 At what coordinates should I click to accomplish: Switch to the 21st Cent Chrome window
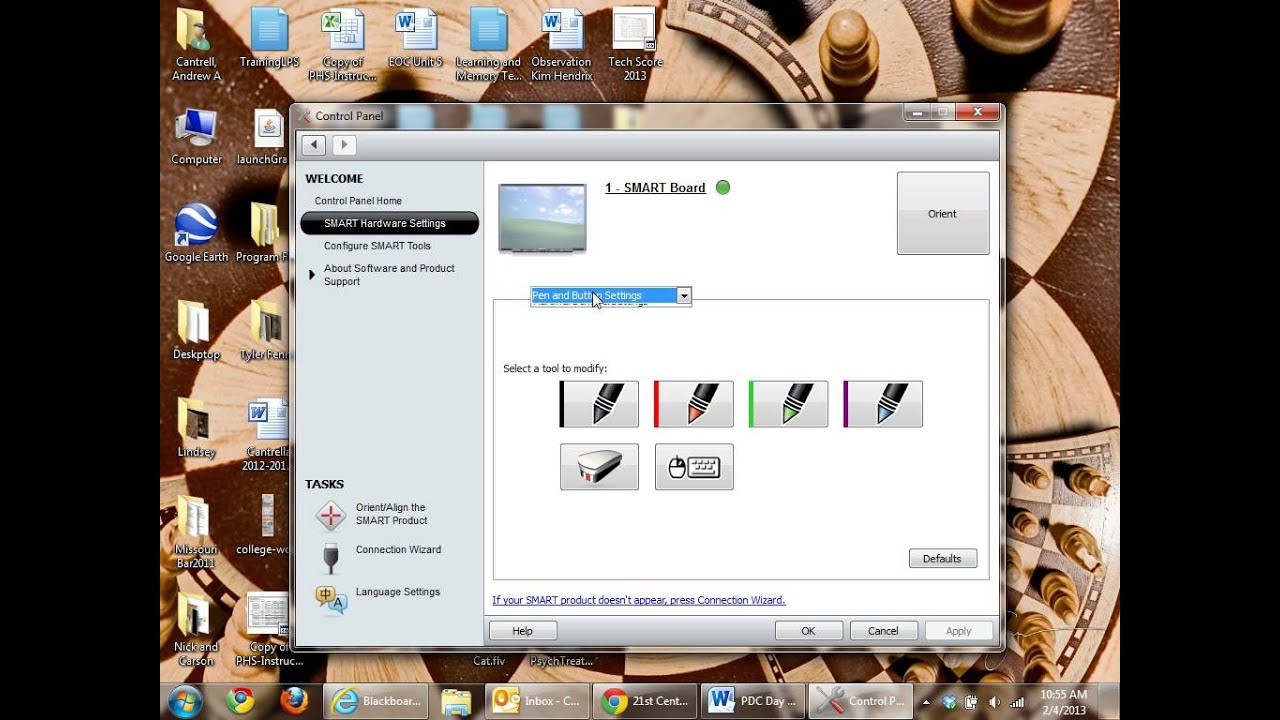point(645,701)
